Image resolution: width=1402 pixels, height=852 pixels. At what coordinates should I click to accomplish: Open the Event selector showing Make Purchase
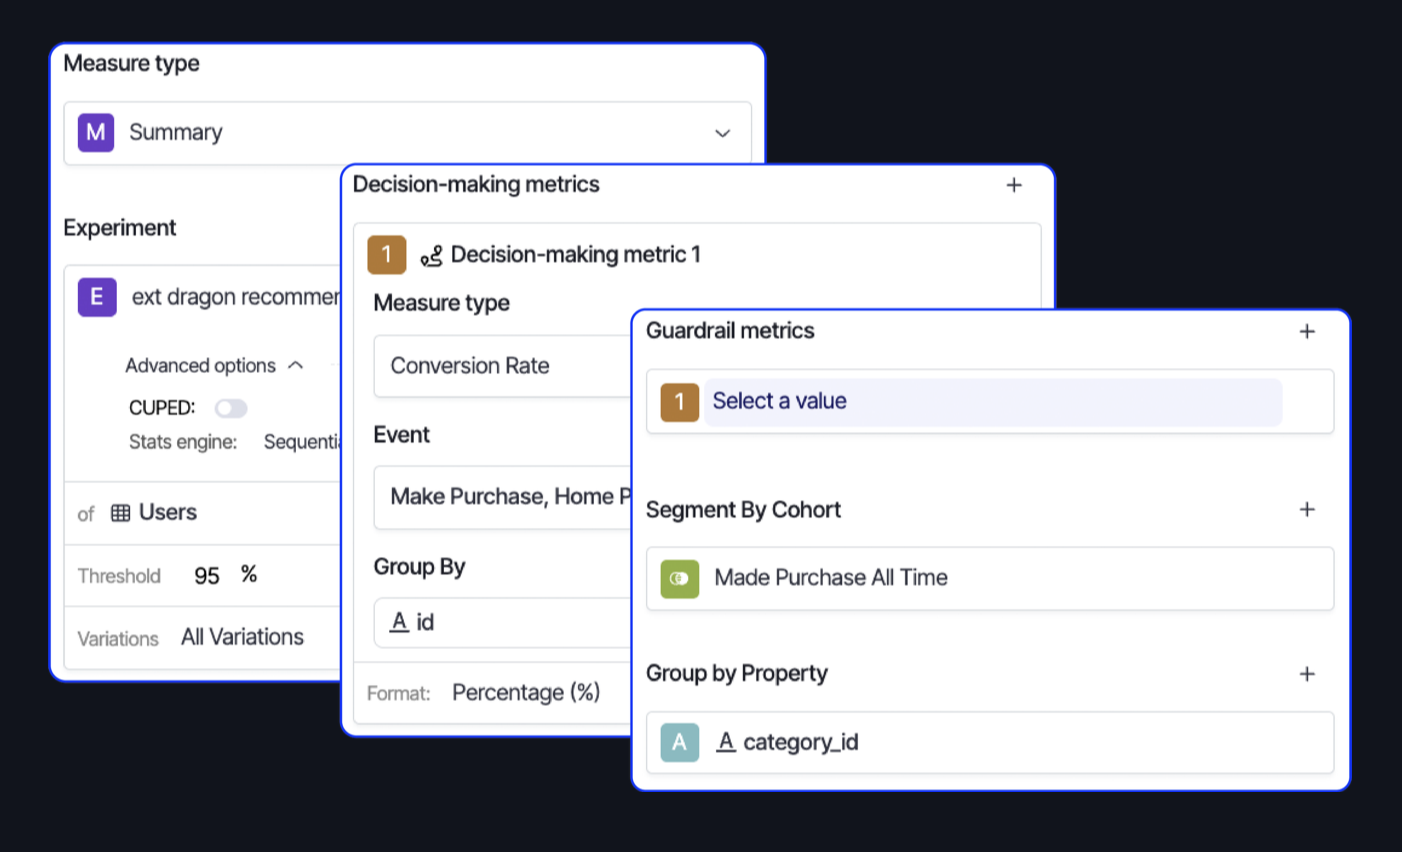point(500,497)
